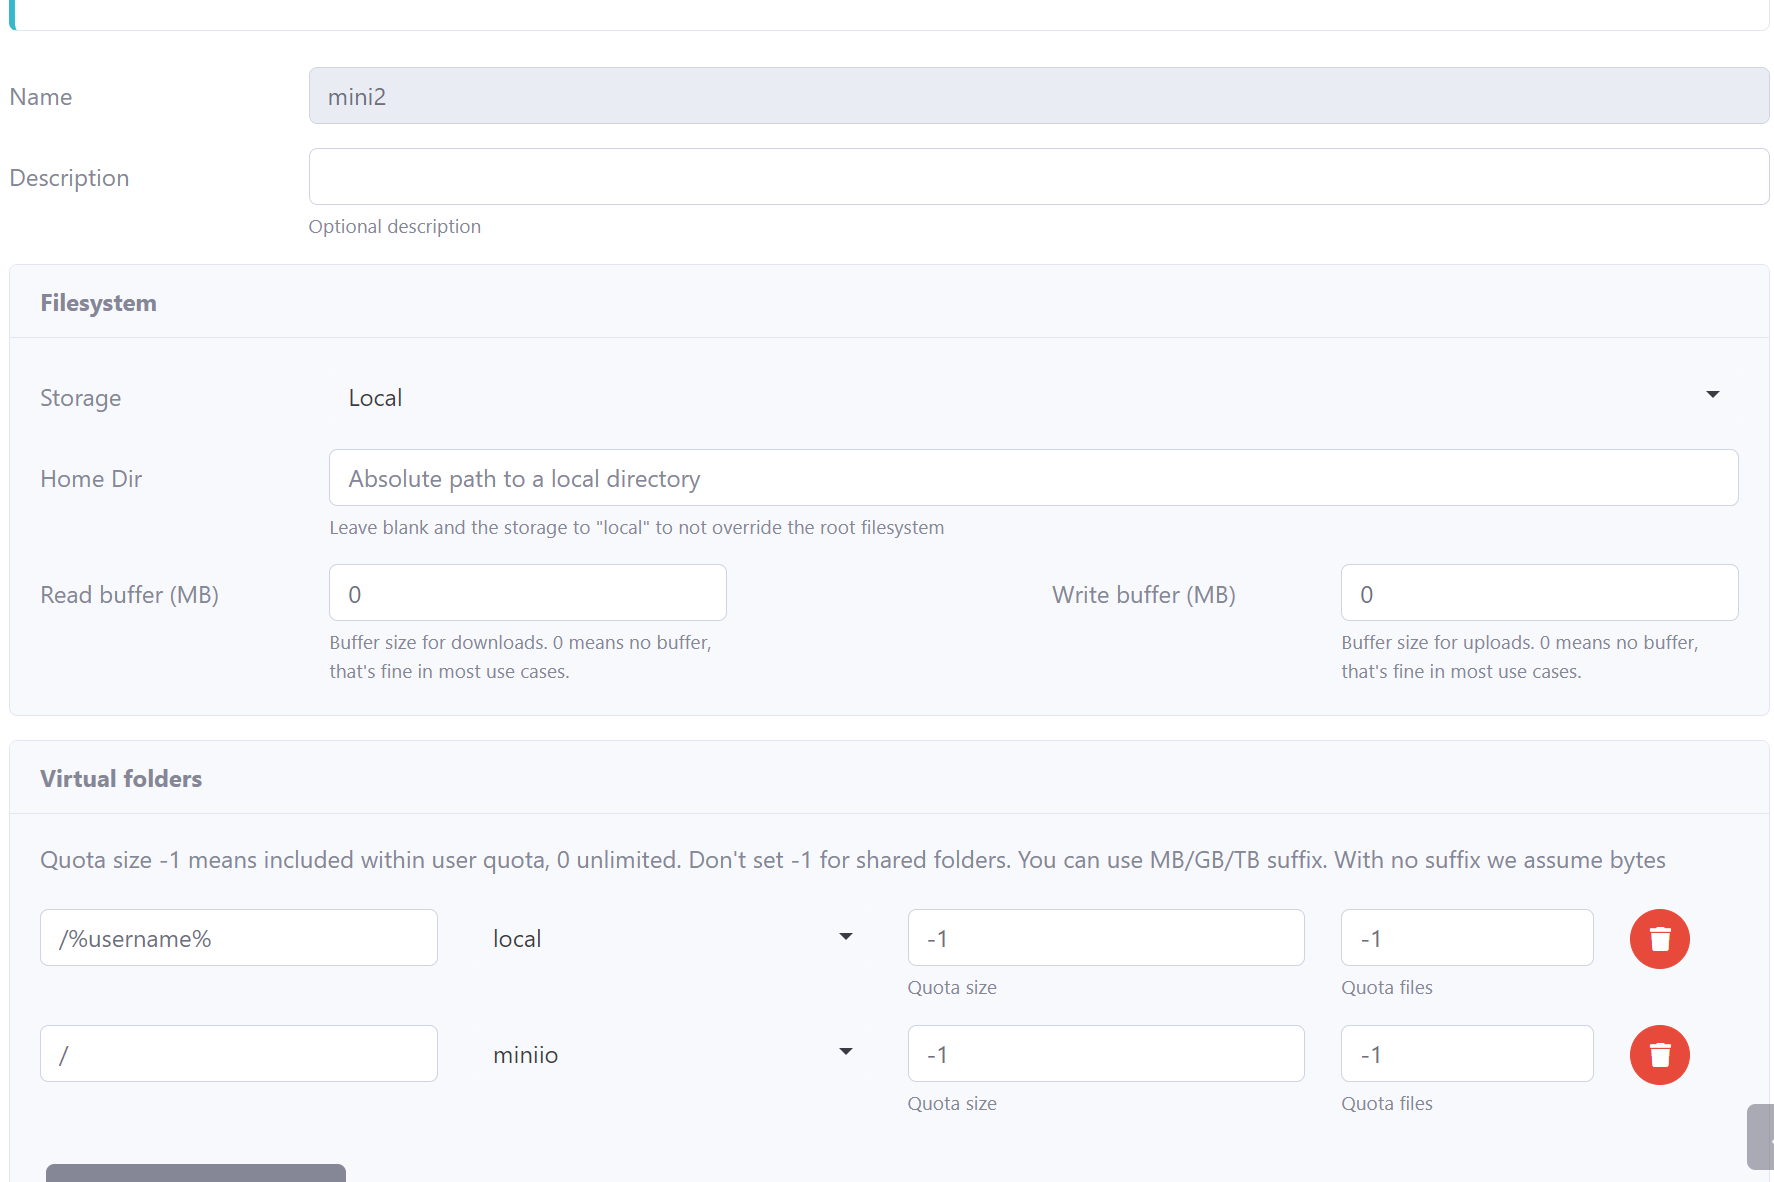The image size is (1774, 1182).
Task: Click the scroll-to-top tab at right edge
Action: point(1761,1137)
